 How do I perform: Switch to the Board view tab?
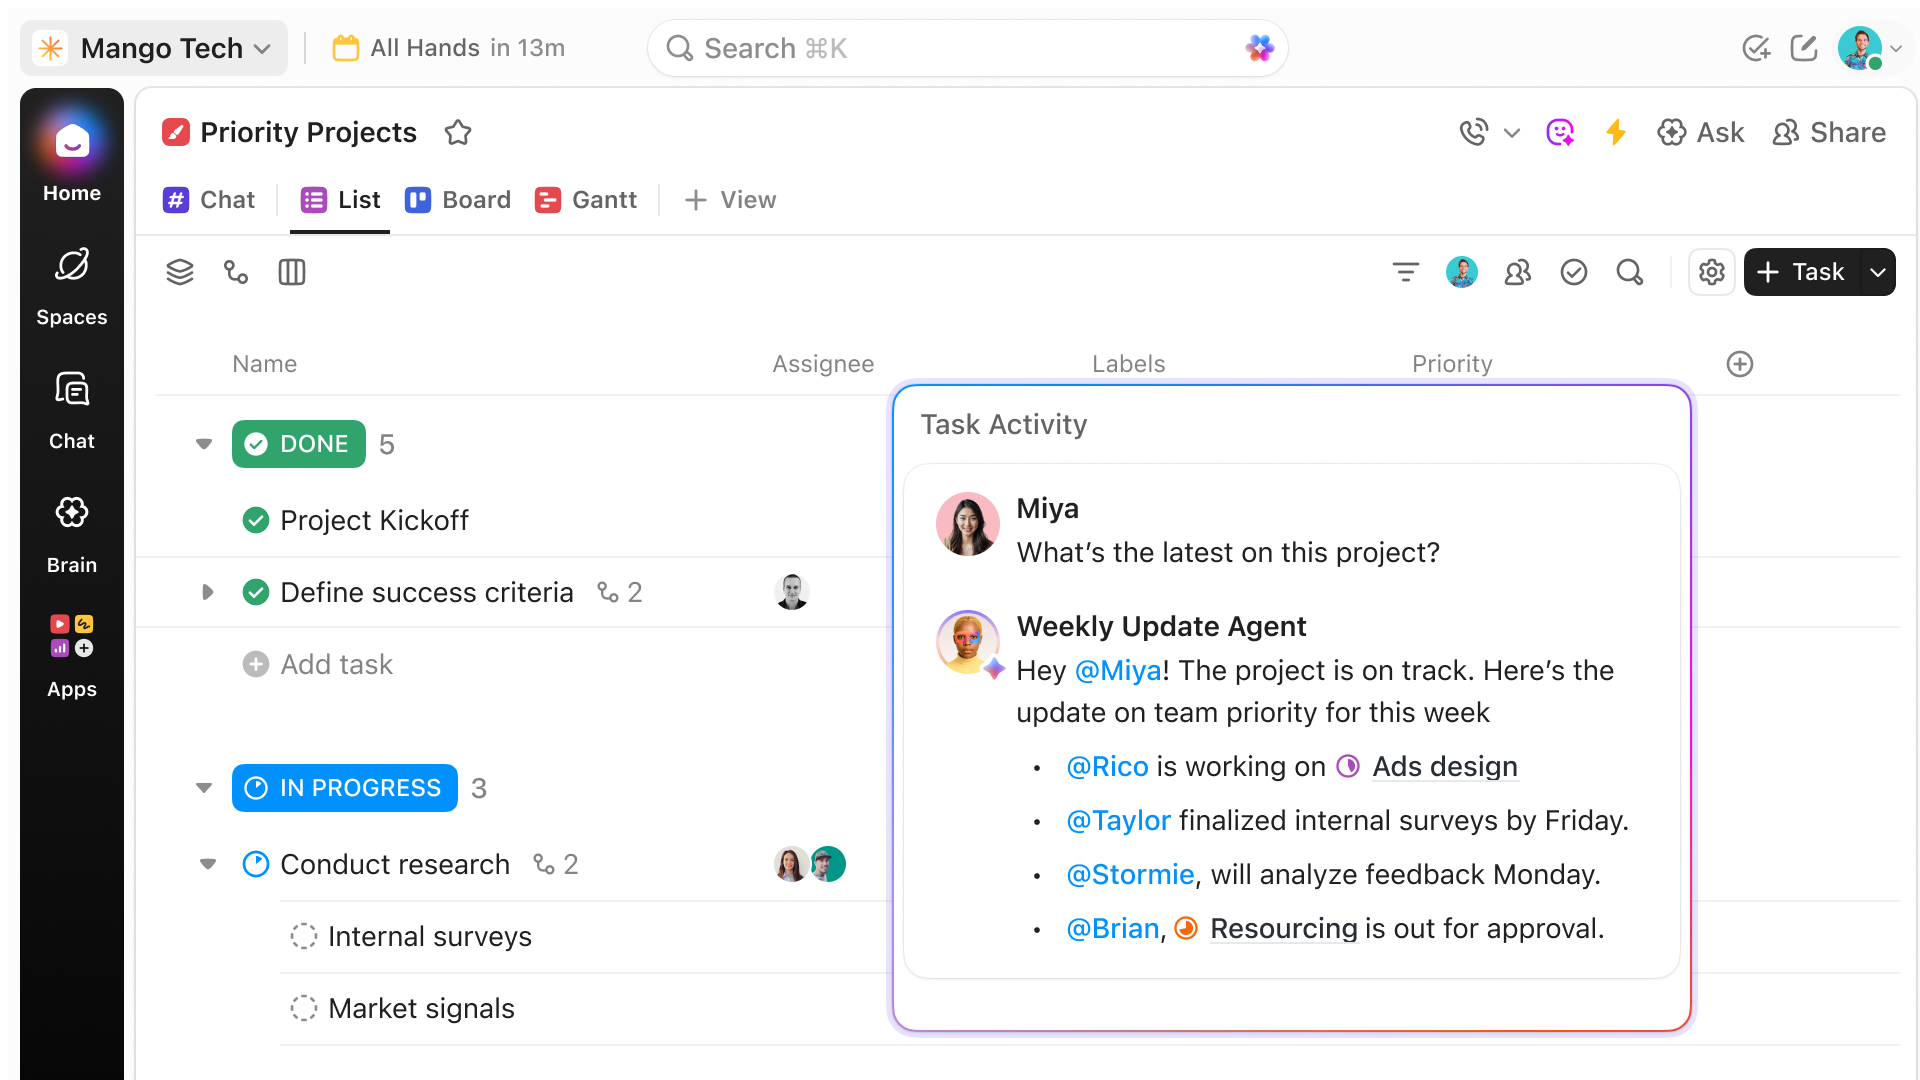(x=458, y=200)
